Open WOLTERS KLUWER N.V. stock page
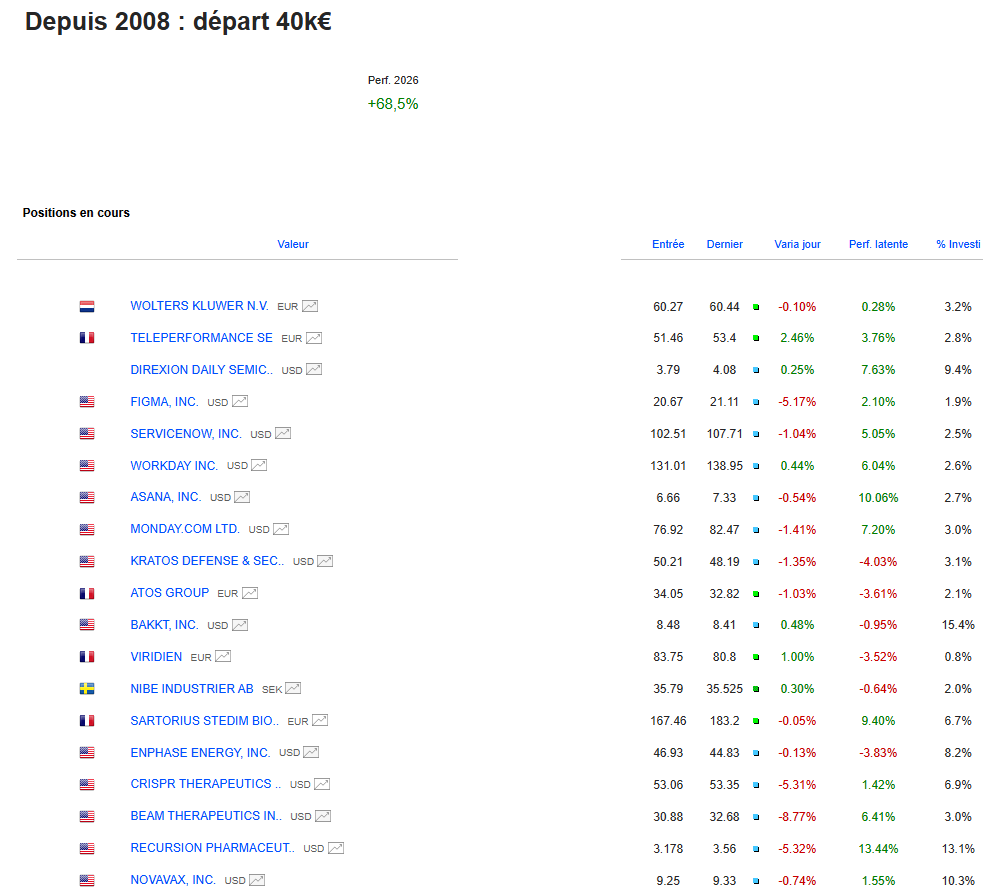The height and width of the screenshot is (896, 983). [199, 306]
